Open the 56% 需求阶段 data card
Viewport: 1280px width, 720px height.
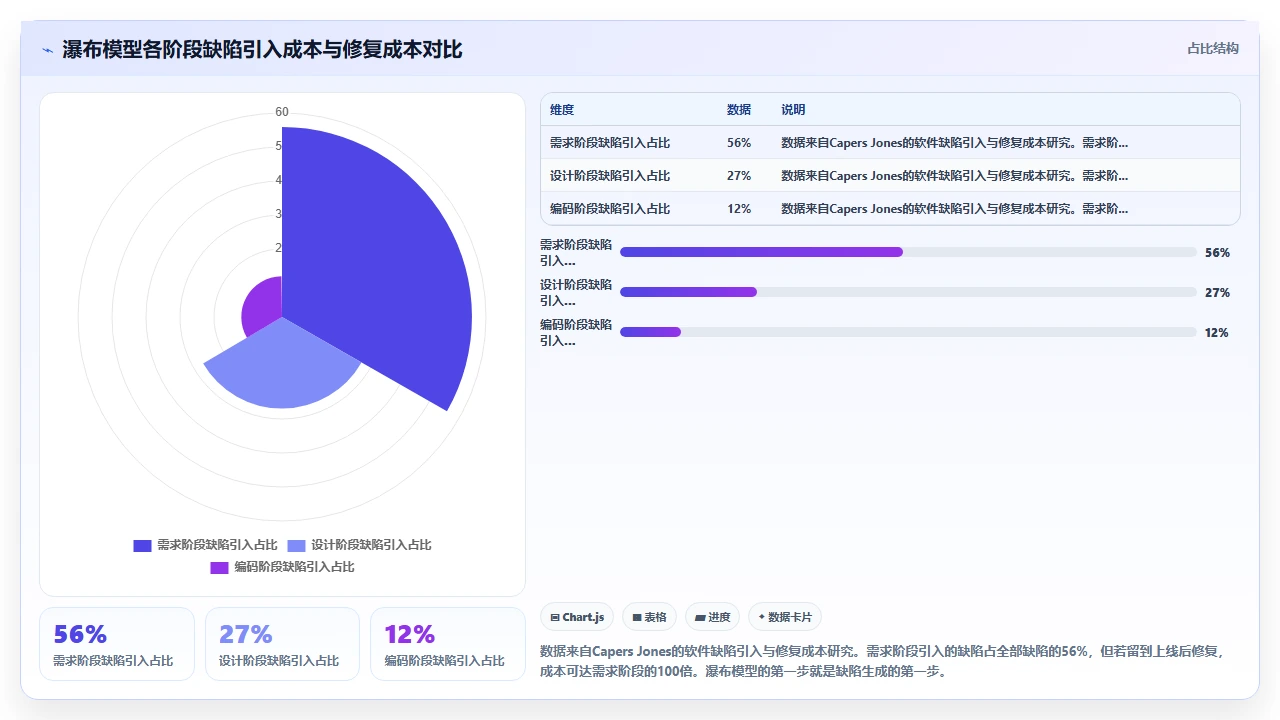pos(117,644)
